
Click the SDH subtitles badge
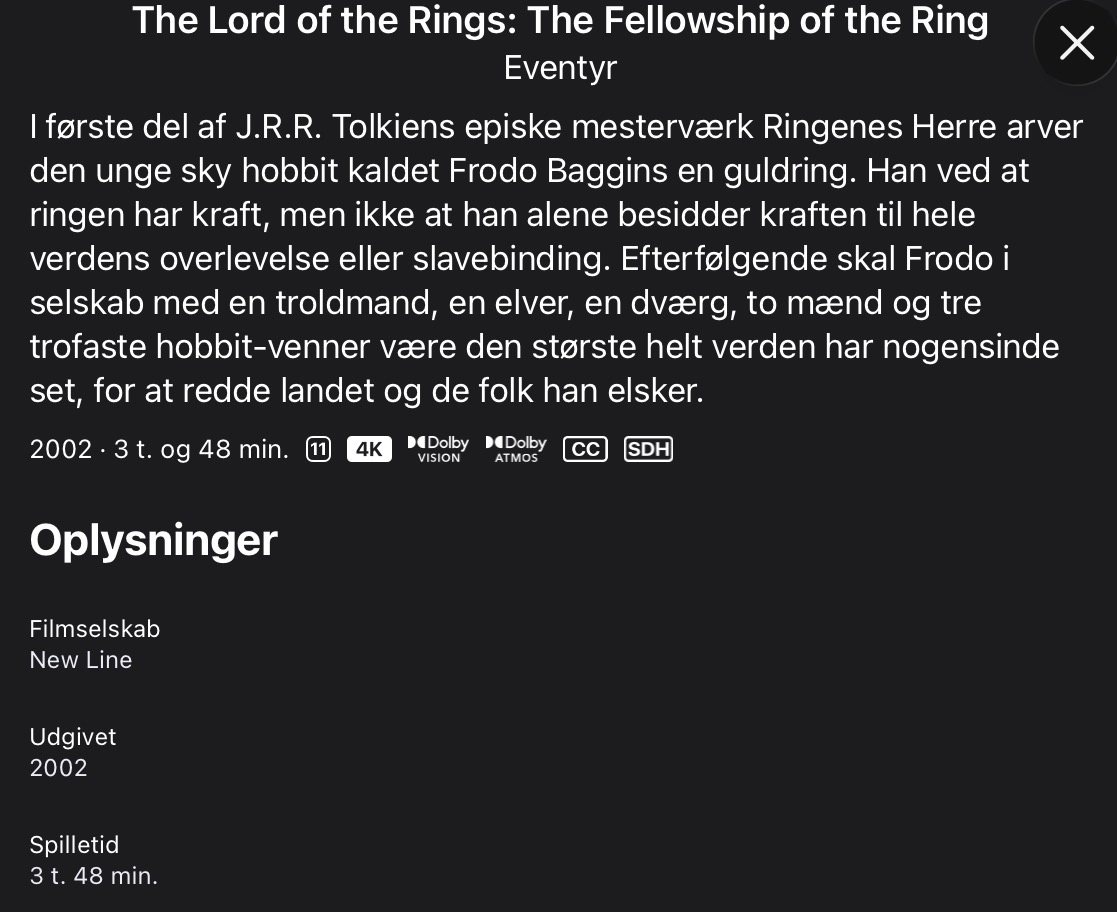point(648,450)
